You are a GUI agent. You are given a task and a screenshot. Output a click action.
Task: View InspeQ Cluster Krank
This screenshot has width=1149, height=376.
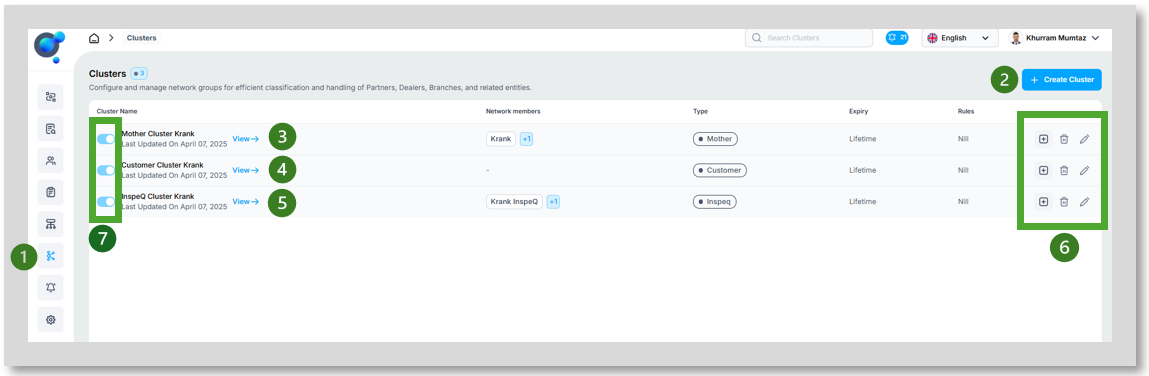coord(245,202)
